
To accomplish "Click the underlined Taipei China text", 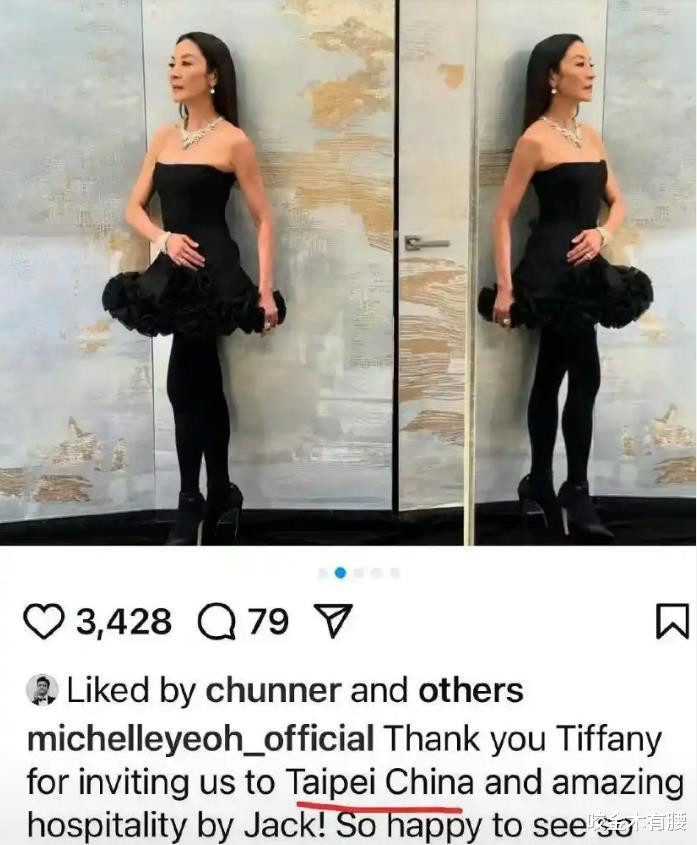I will tap(379, 782).
